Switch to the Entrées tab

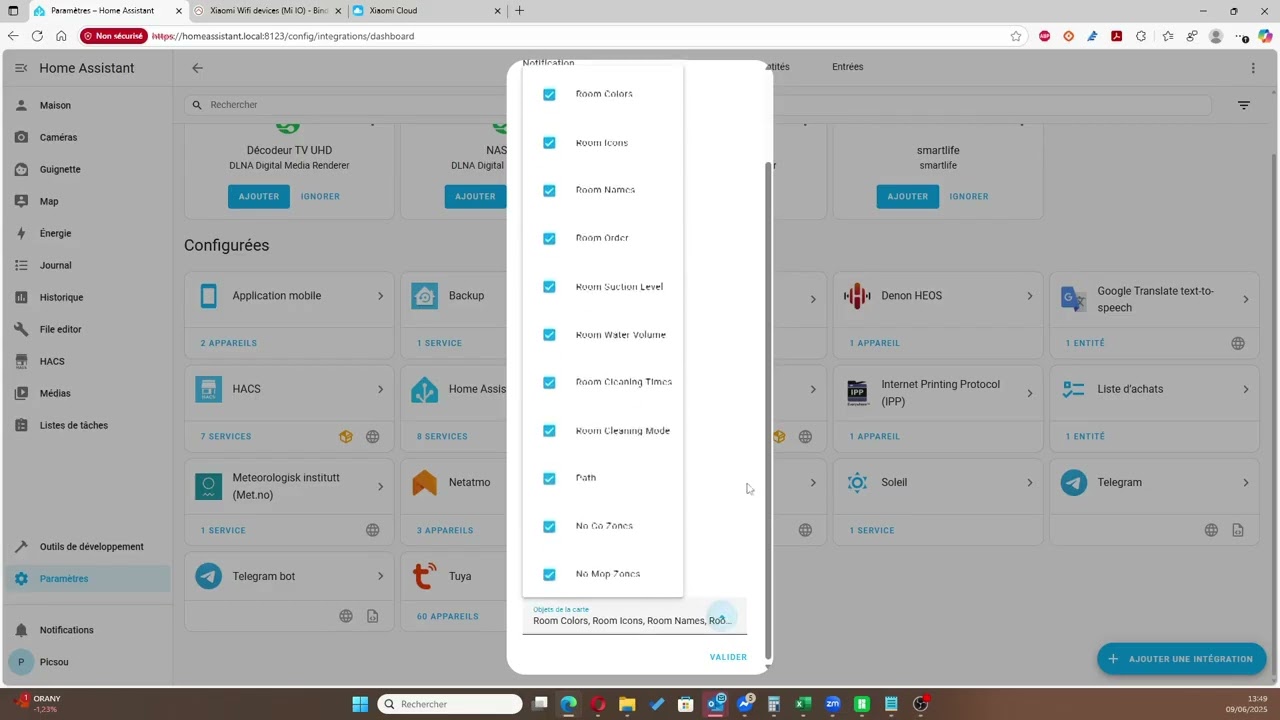847,67
